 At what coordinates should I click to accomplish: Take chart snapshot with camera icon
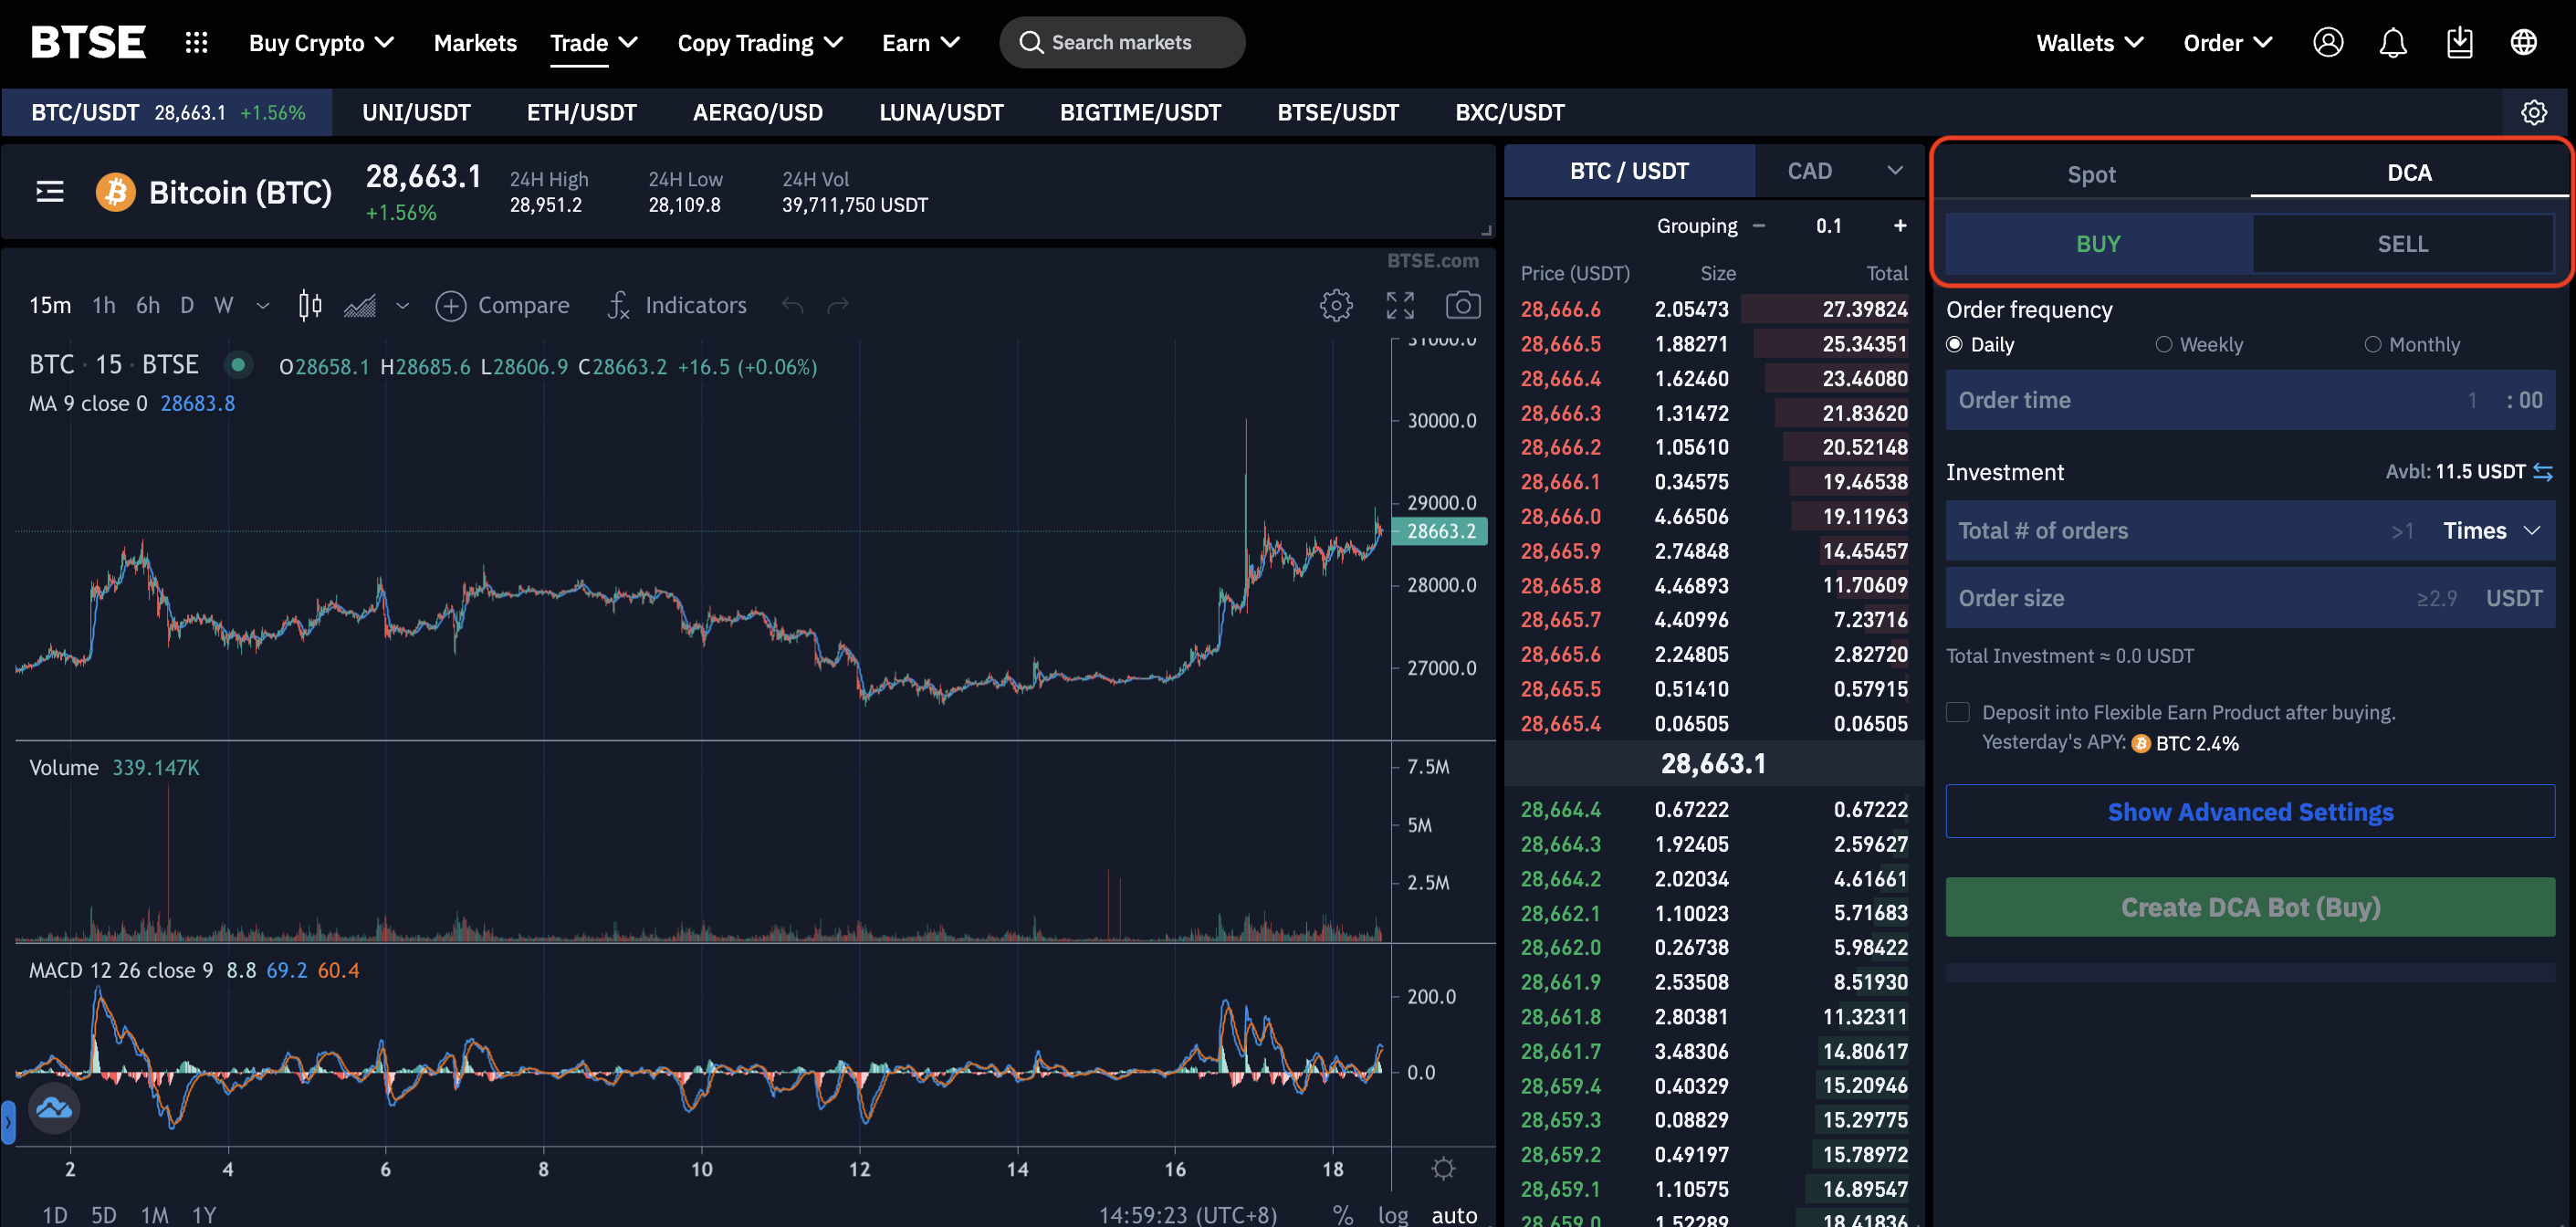point(1463,305)
